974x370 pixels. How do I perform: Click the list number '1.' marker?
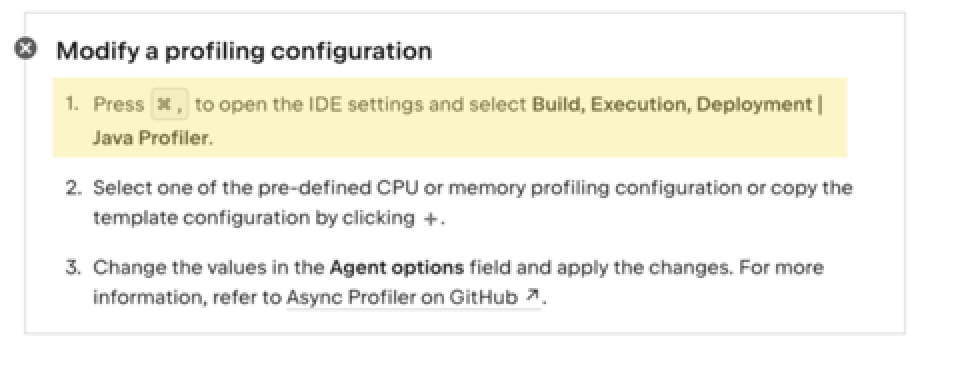[72, 104]
